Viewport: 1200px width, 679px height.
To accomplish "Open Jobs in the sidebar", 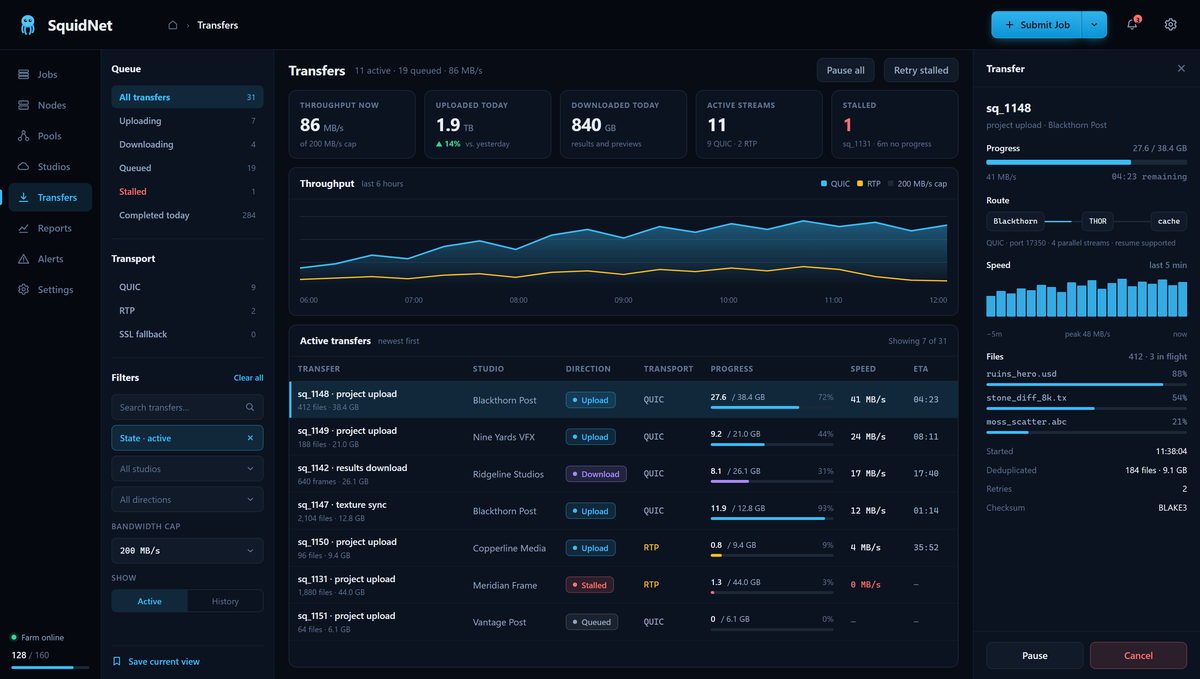I will tap(50, 74).
